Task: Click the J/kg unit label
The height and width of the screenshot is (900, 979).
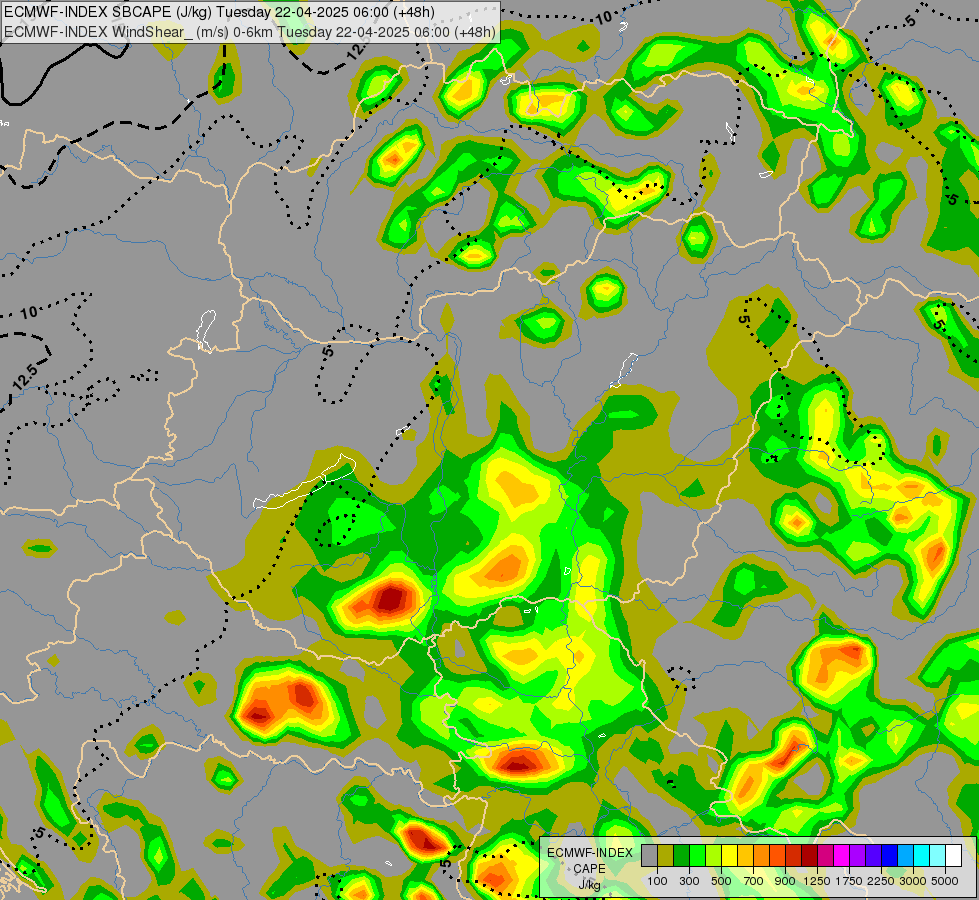Action: (x=589, y=886)
